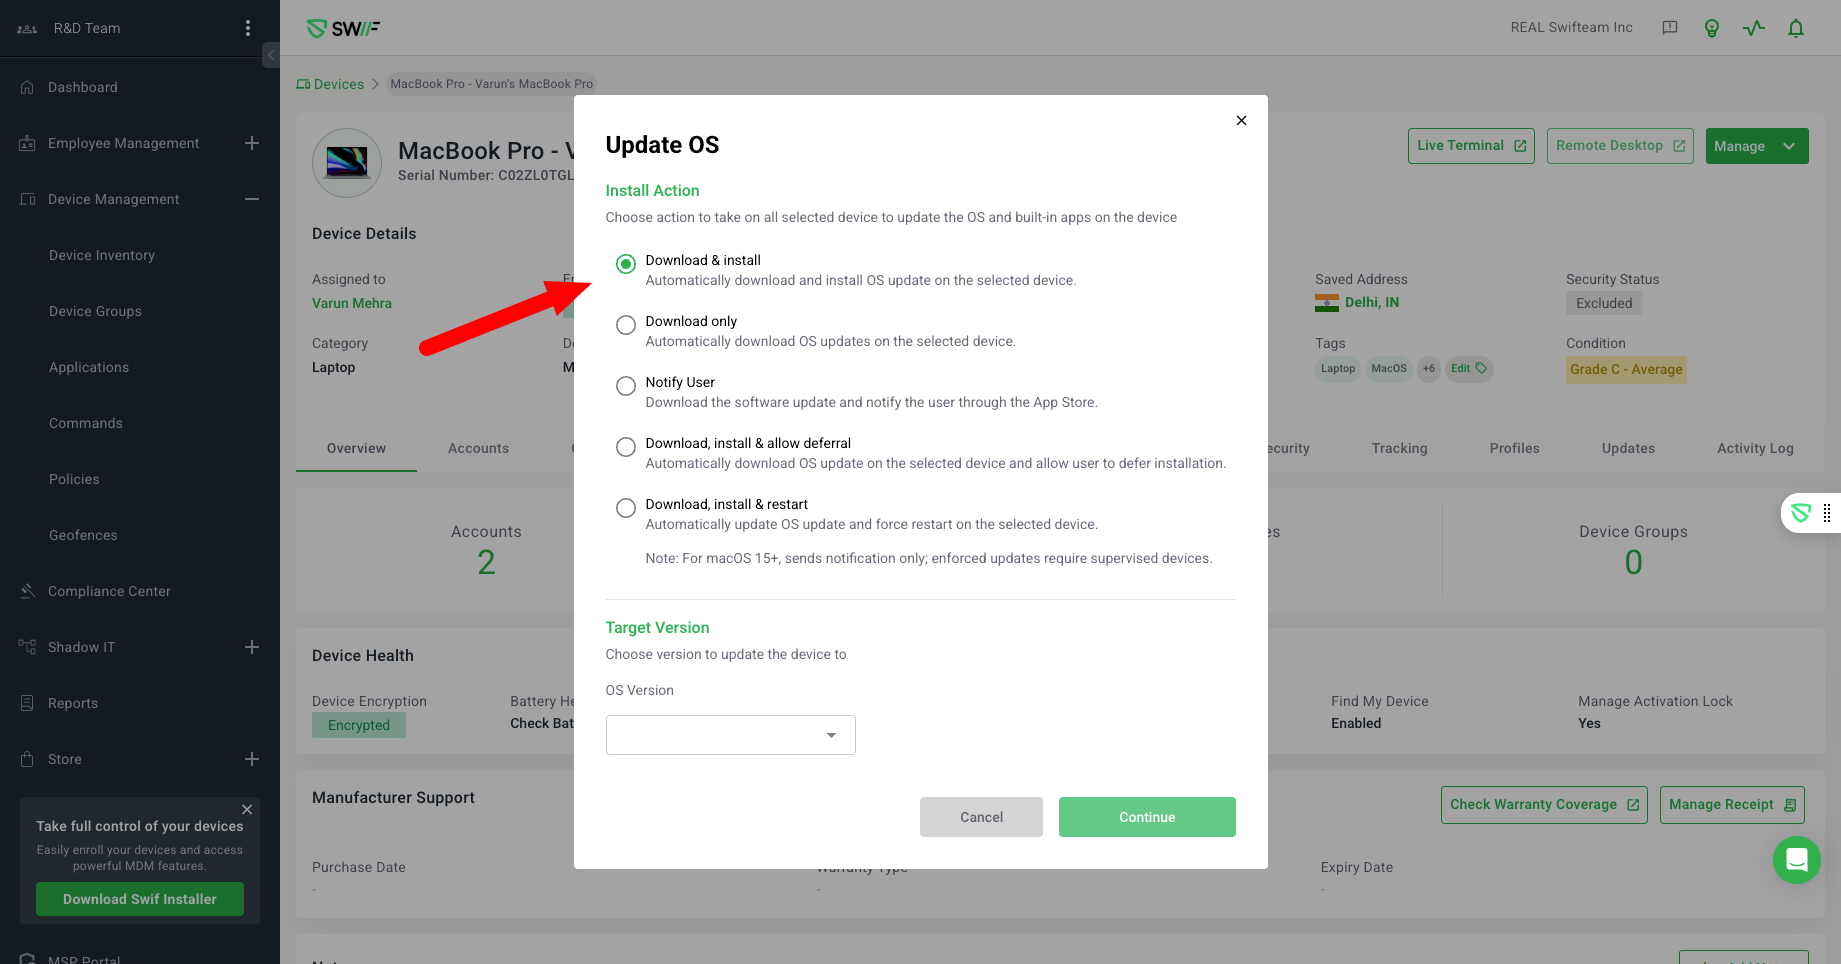Select Download, install & restart option

[x=626, y=508]
